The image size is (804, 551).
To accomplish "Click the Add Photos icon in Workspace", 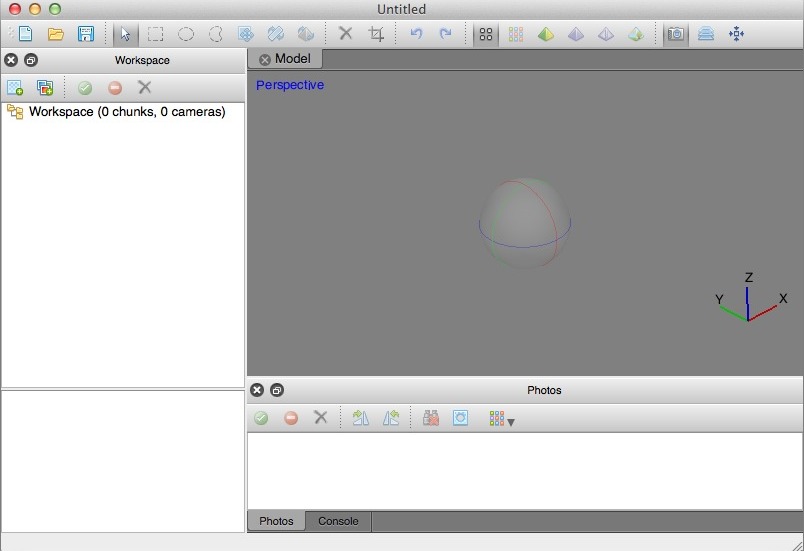I will (x=45, y=88).
